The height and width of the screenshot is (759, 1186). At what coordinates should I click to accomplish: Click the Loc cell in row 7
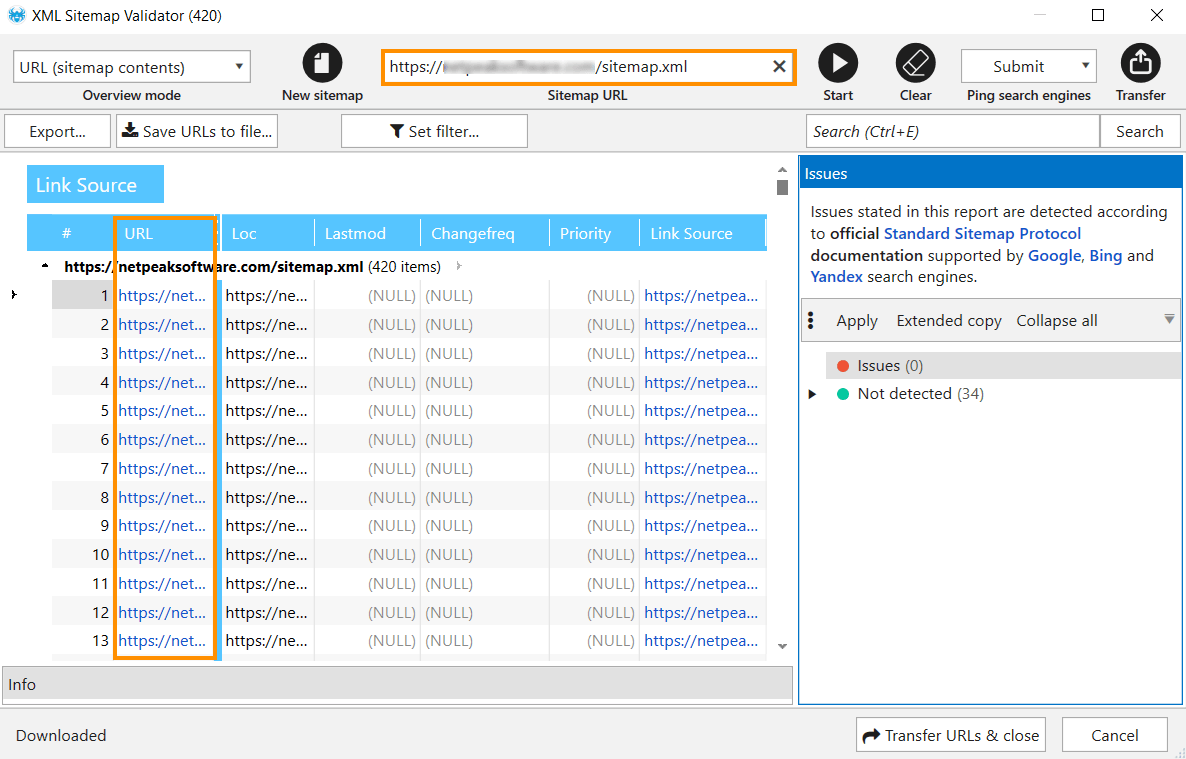[x=266, y=469]
